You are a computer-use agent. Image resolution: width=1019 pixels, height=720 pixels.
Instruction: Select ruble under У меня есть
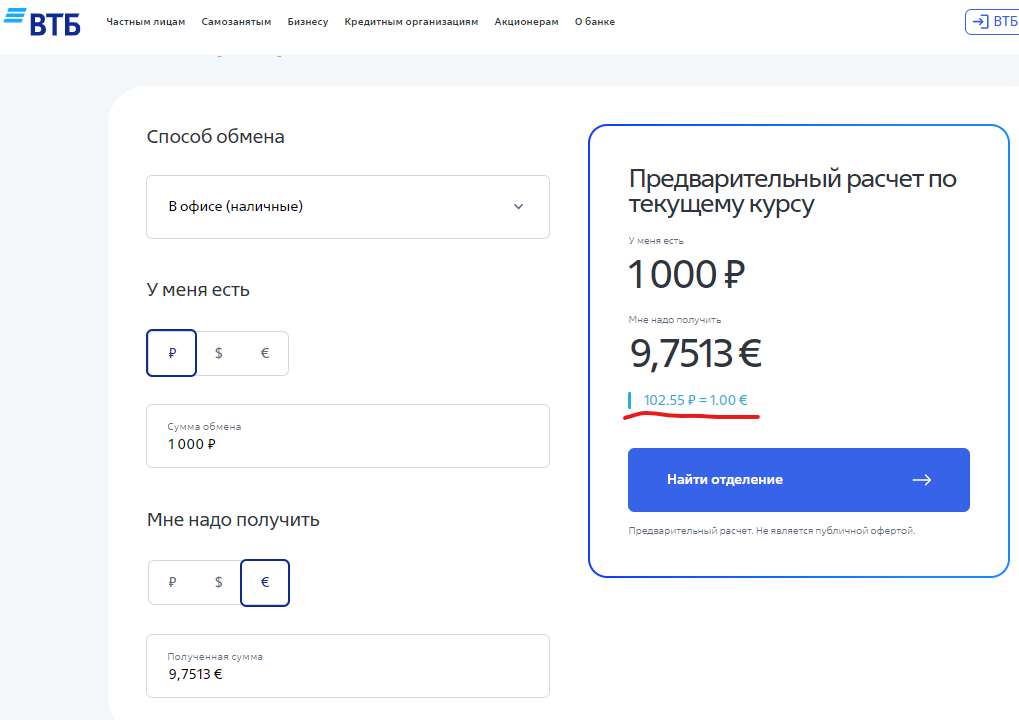tap(172, 354)
